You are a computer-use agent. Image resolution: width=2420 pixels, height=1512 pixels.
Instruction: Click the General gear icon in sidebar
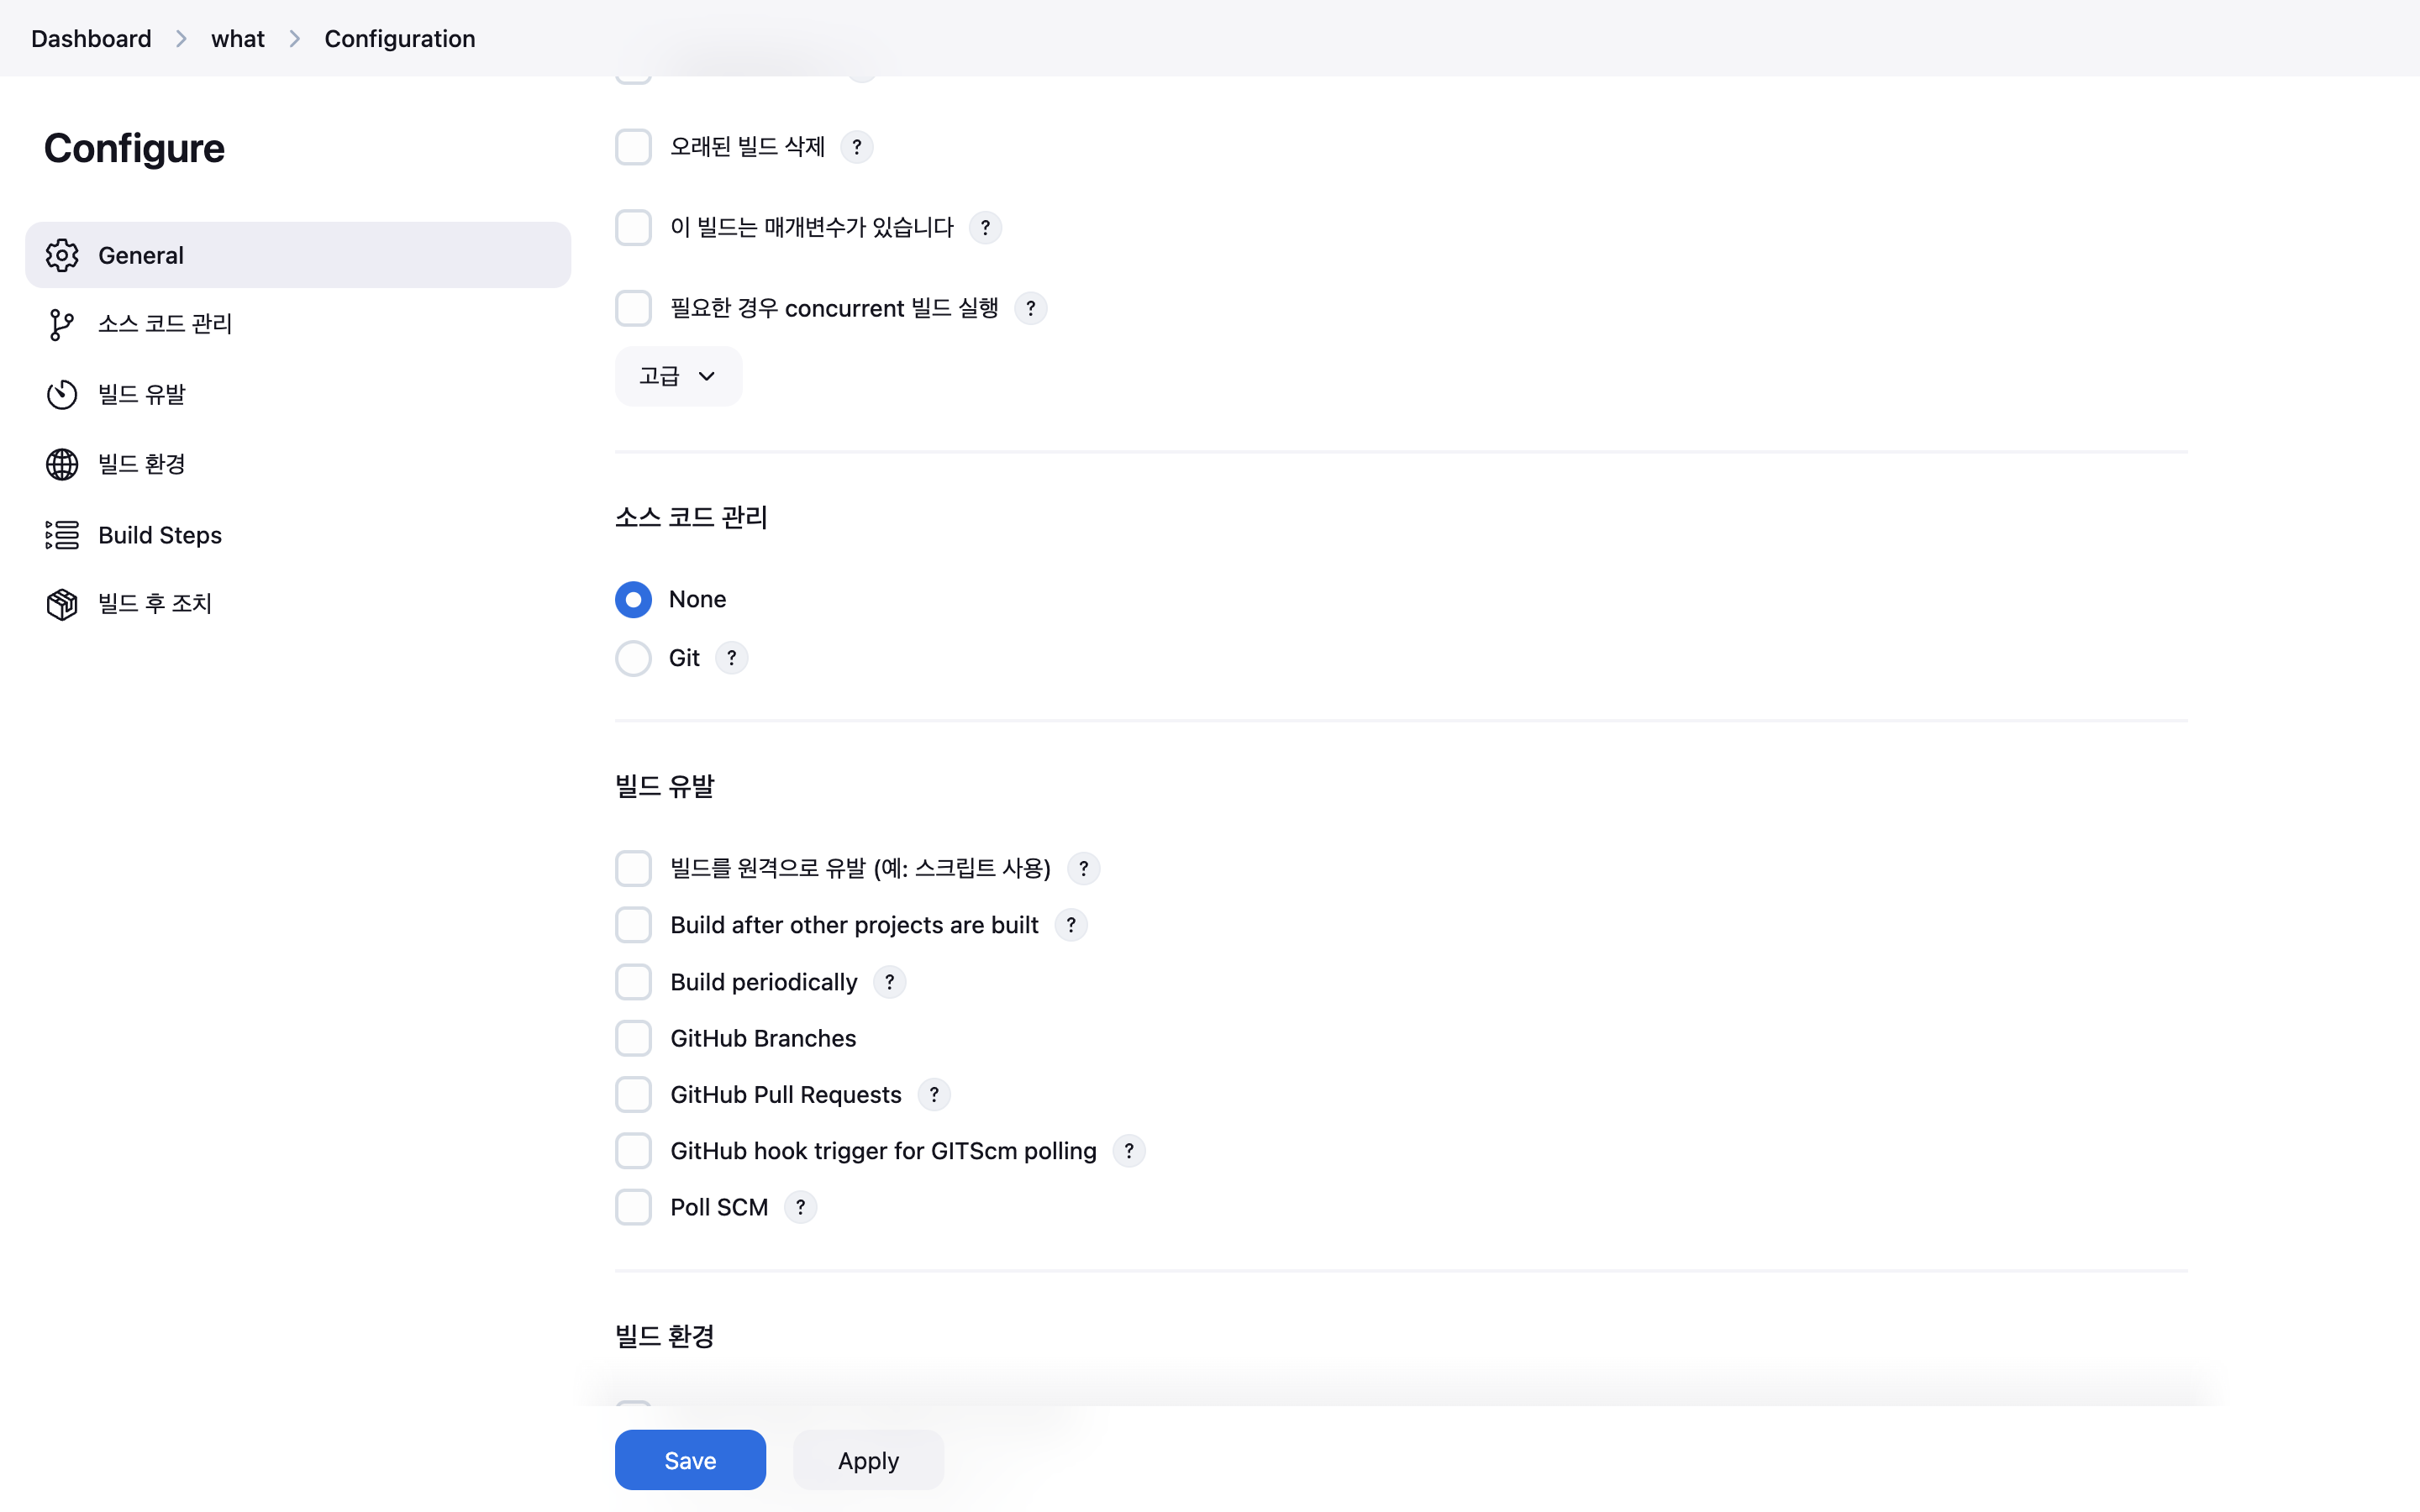pos(62,255)
